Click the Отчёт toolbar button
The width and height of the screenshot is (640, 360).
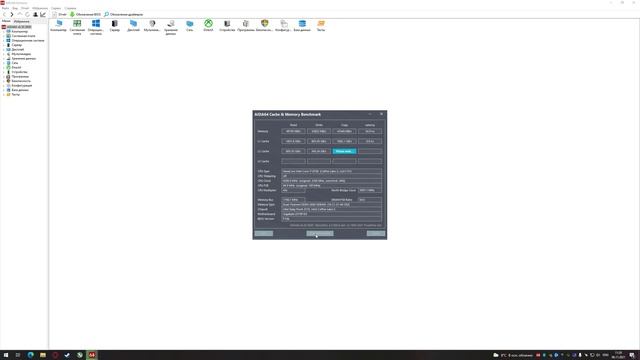point(59,14)
